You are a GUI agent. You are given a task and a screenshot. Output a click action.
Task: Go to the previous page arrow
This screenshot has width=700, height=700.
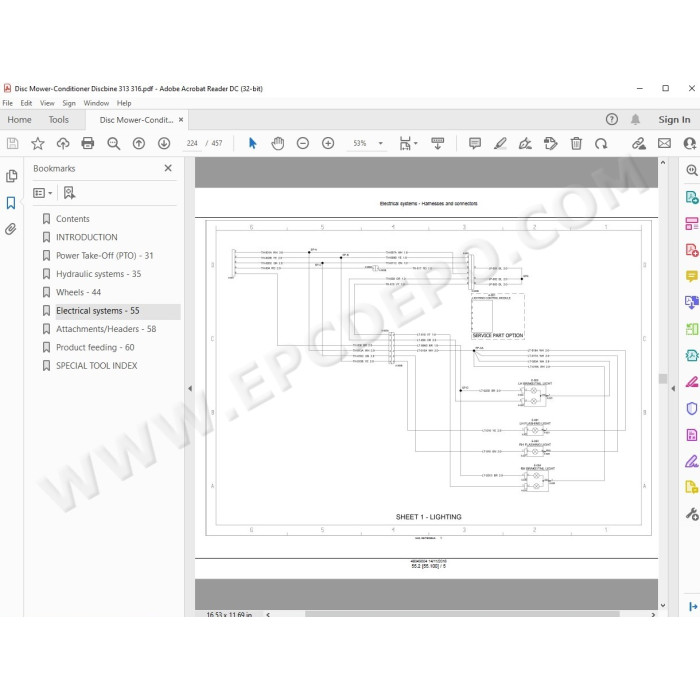pos(139,143)
